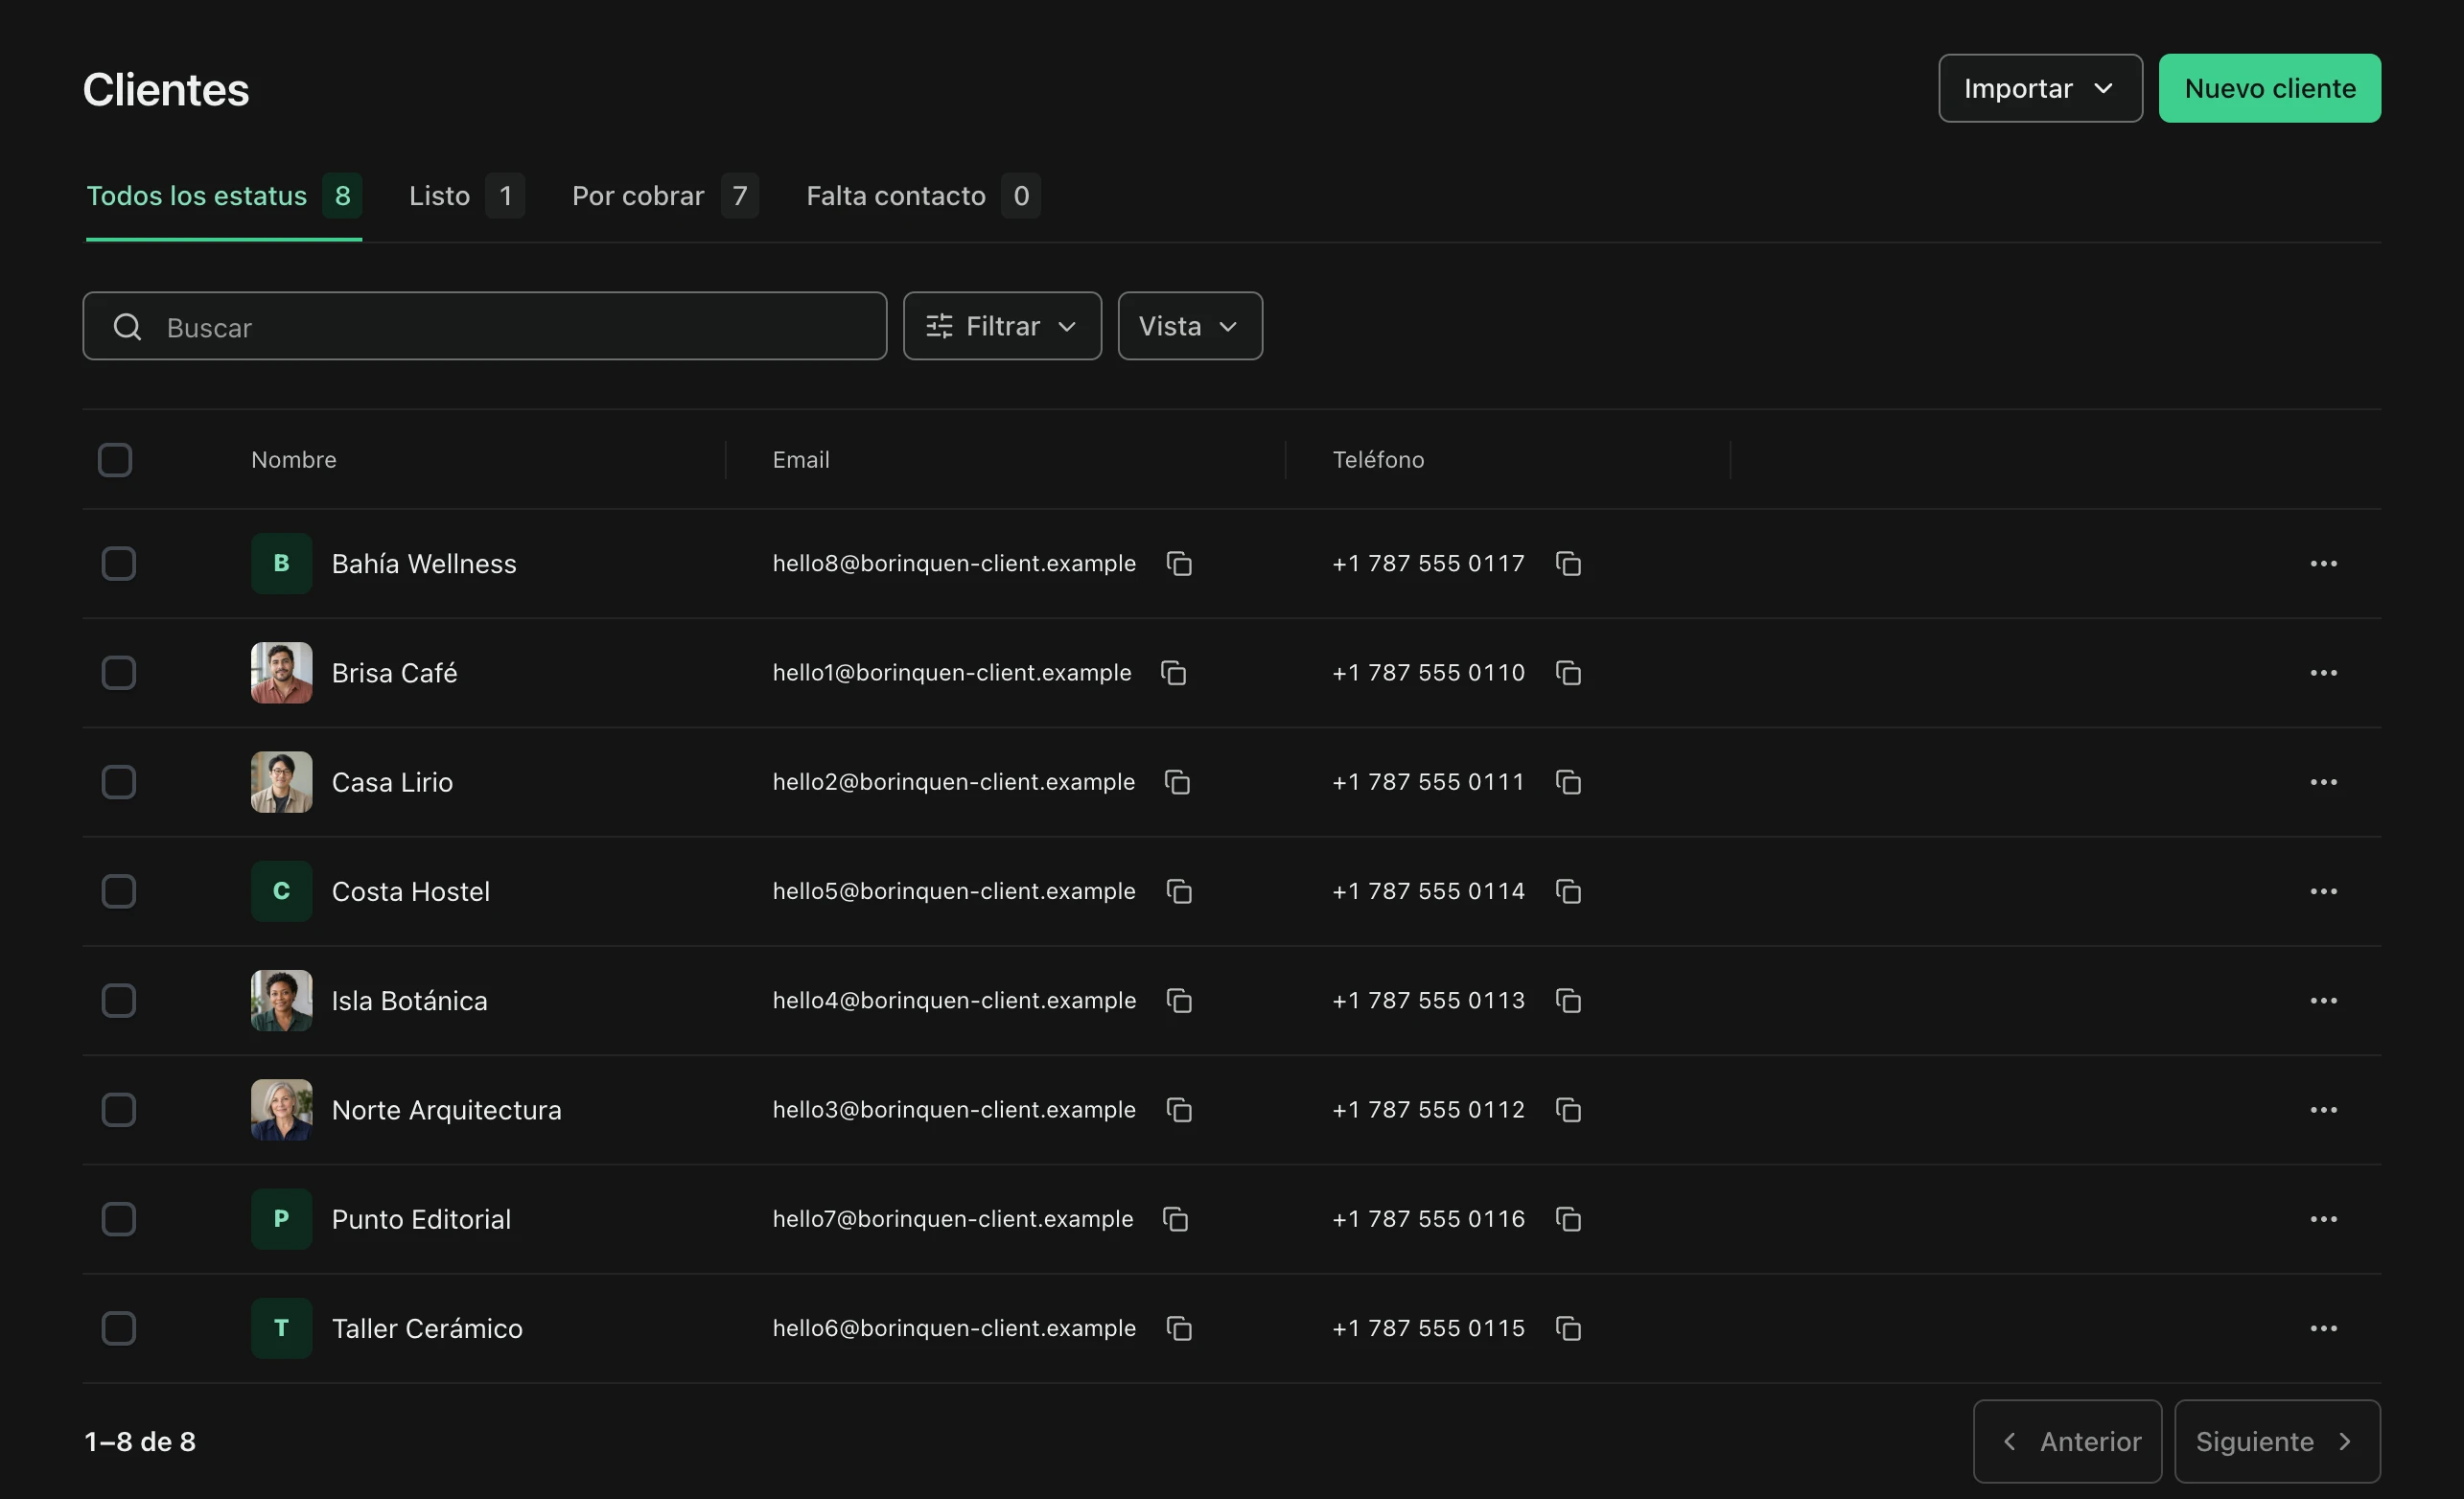Click the Norte Arquitectura name
Viewport: 2464px width, 1499px height.
coord(446,1110)
